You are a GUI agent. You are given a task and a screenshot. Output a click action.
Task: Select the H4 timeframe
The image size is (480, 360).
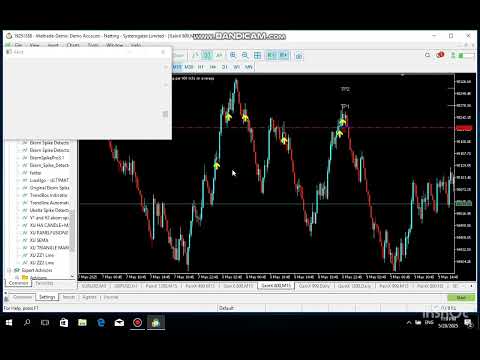coord(213,67)
